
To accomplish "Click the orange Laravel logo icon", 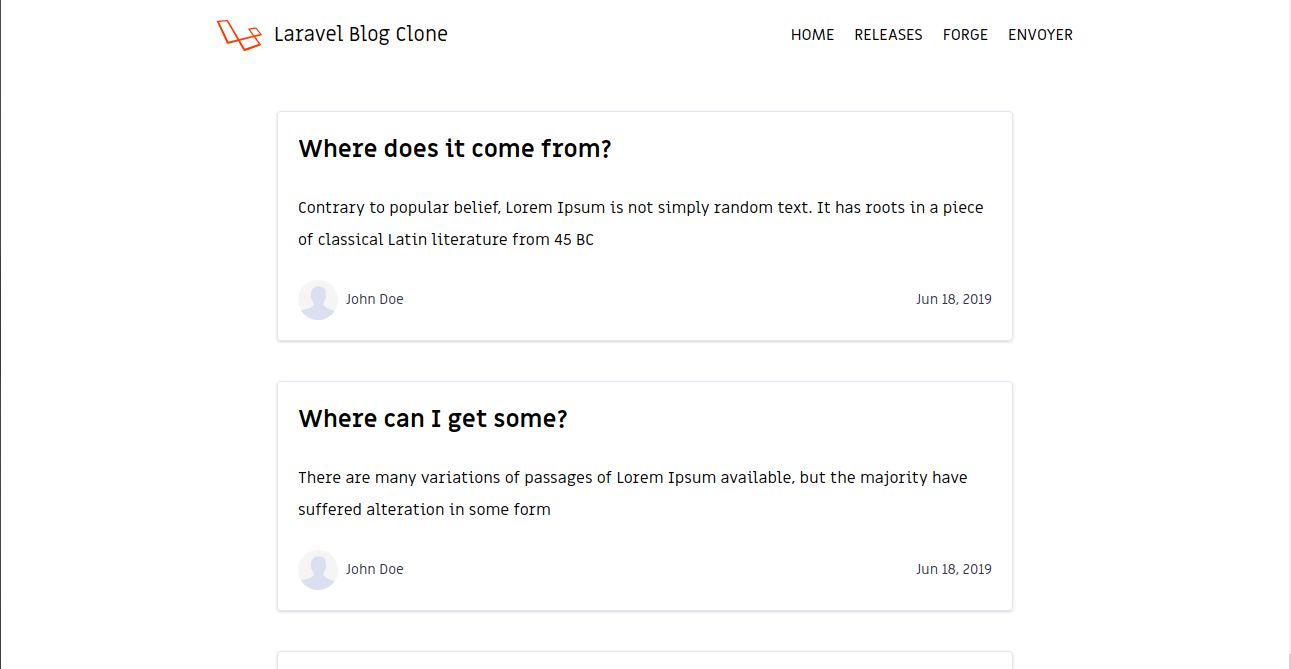I will (239, 34).
